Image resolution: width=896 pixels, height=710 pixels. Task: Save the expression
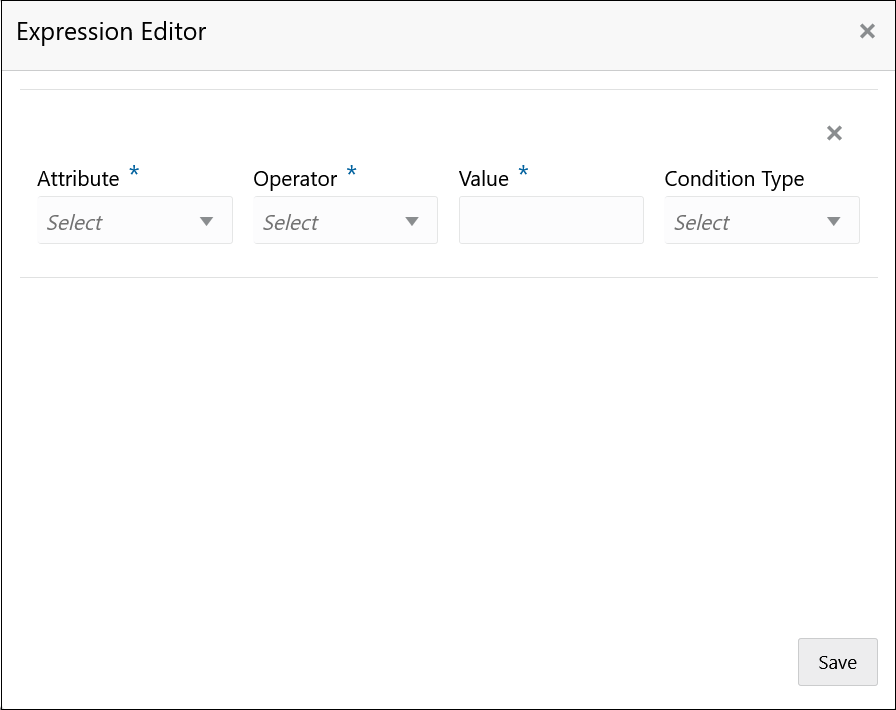coord(837,662)
